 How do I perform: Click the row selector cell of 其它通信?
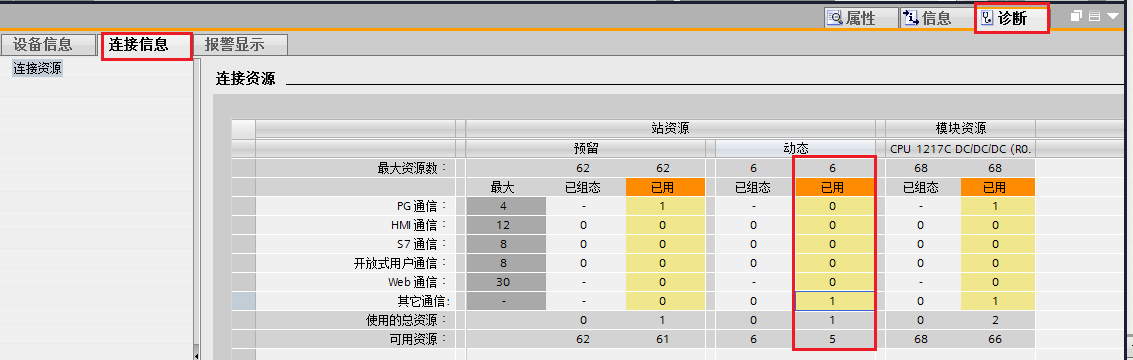(244, 301)
